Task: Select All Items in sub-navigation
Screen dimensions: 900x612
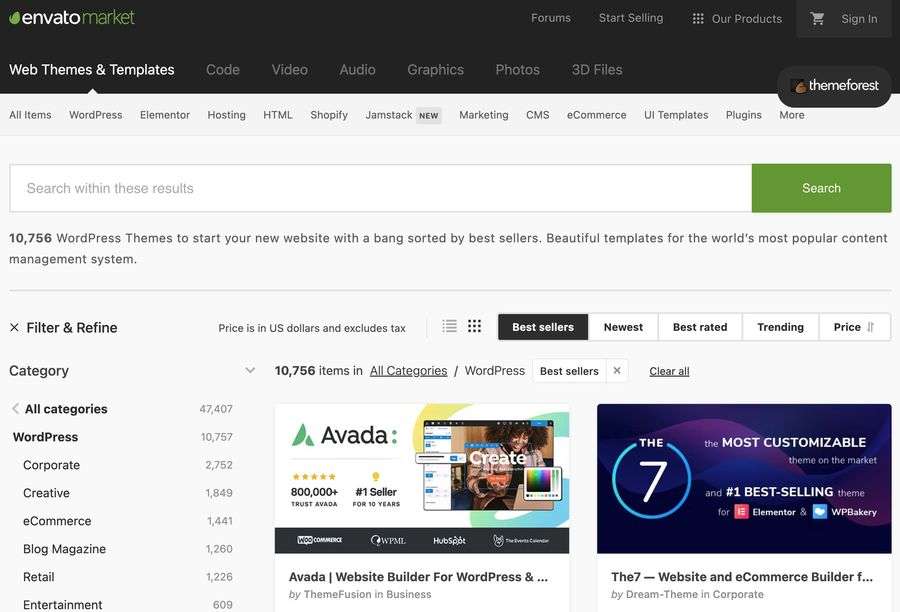Action: tap(30, 115)
